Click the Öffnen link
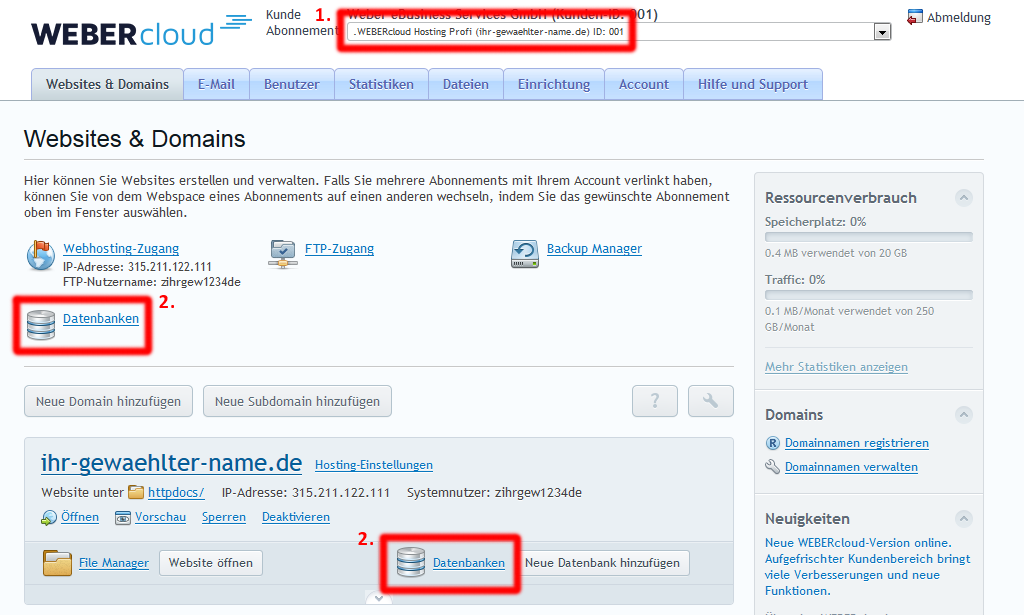Screen dimensions: 1024x615 pyautogui.click(x=80, y=517)
